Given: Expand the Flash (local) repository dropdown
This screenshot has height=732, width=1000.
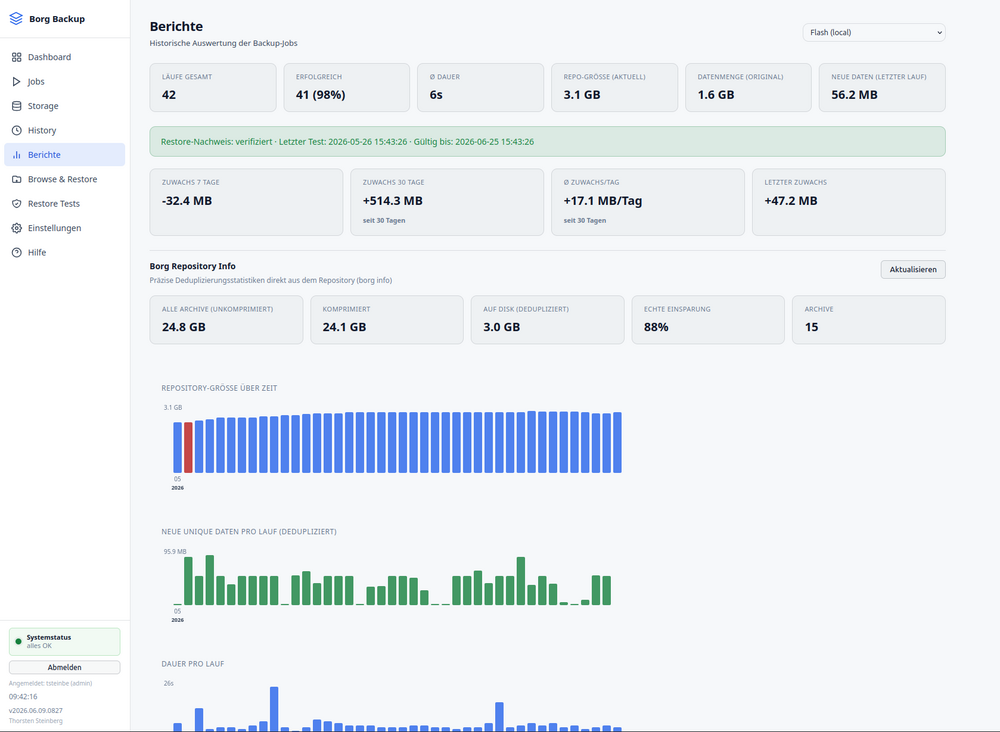Looking at the screenshot, I should pos(874,33).
